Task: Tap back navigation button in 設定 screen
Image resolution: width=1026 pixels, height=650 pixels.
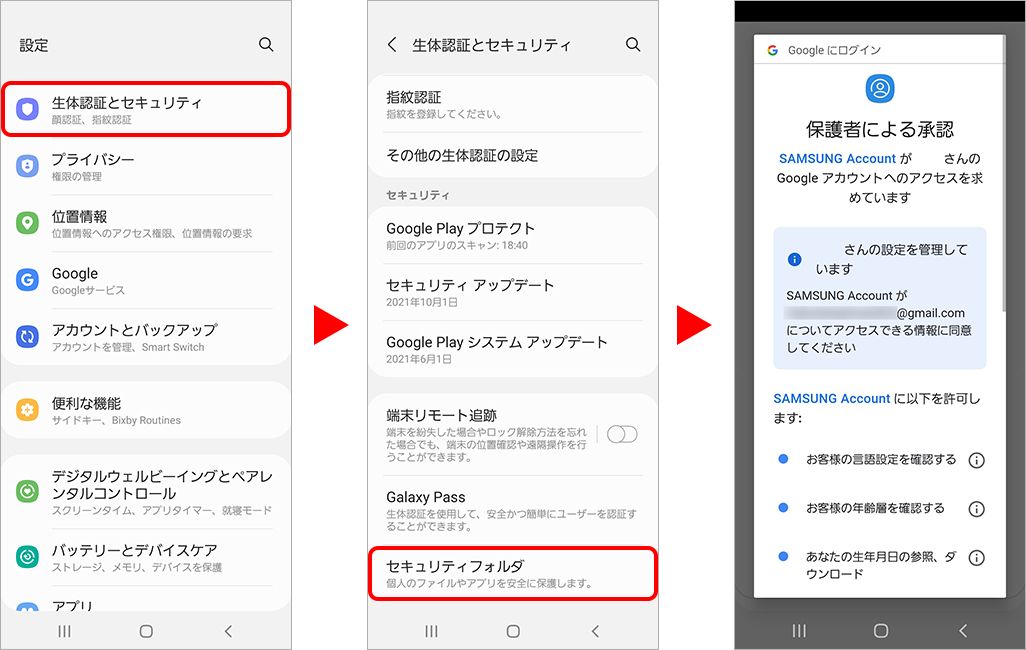Action: click(228, 631)
